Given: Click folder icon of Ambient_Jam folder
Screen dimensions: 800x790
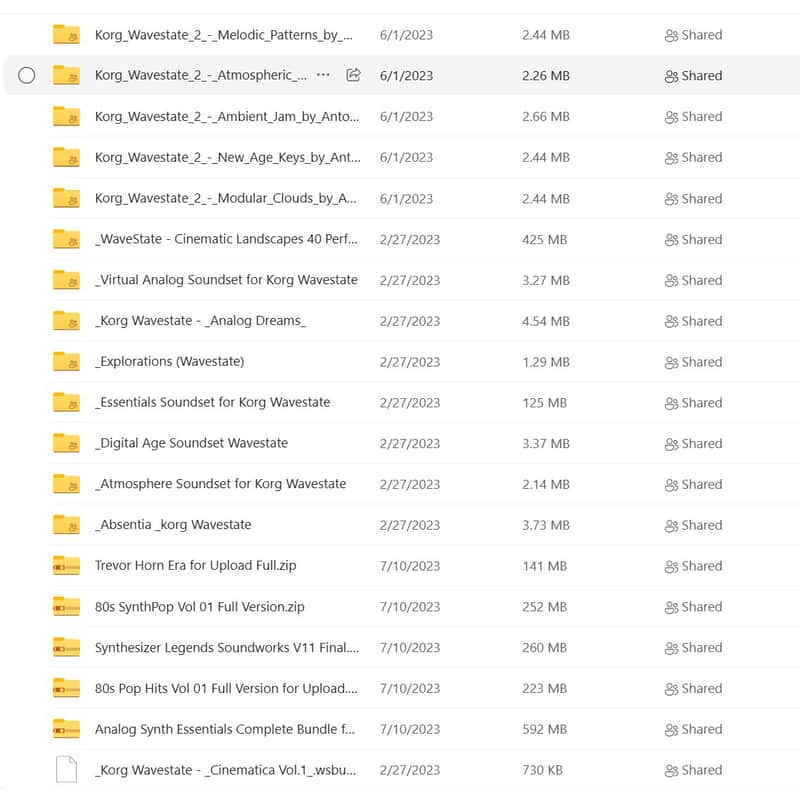Looking at the screenshot, I should [x=66, y=116].
